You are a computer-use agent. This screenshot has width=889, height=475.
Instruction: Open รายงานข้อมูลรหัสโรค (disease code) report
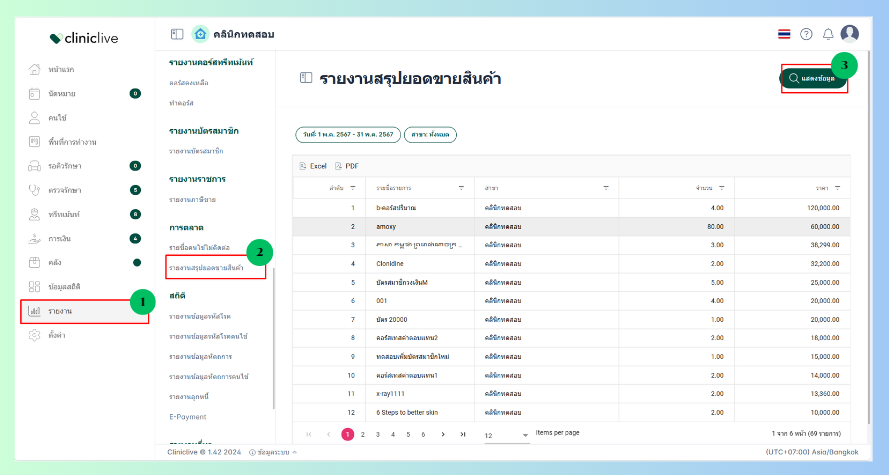coord(200,316)
